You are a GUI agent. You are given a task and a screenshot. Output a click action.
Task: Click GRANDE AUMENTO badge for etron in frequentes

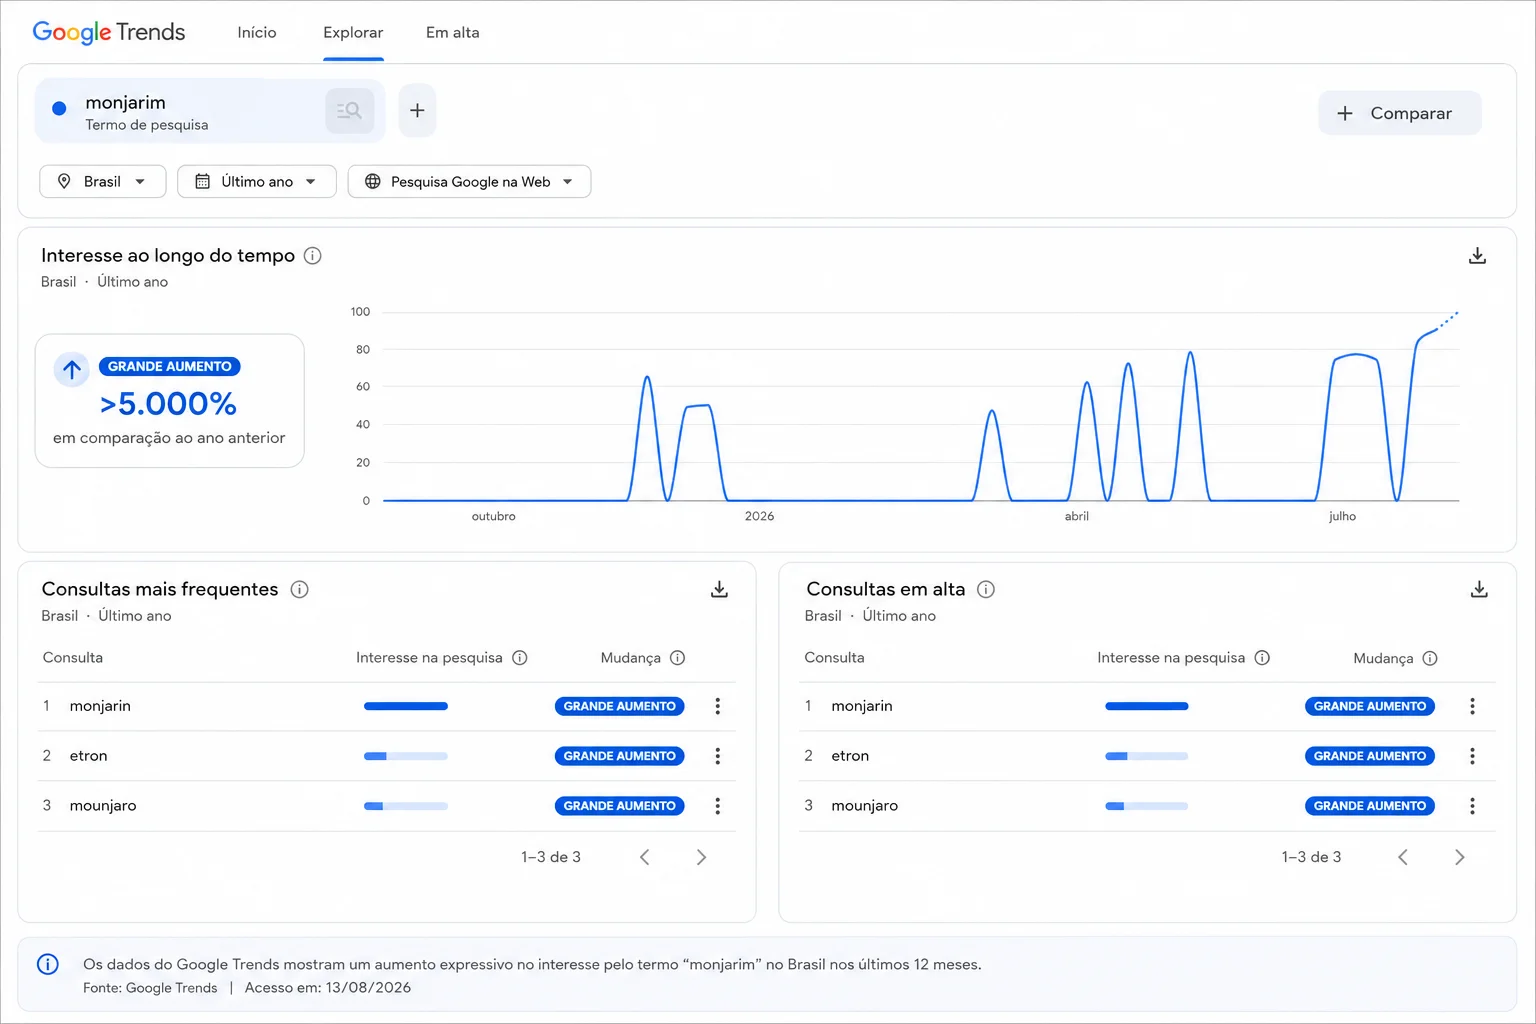pyautogui.click(x=620, y=756)
